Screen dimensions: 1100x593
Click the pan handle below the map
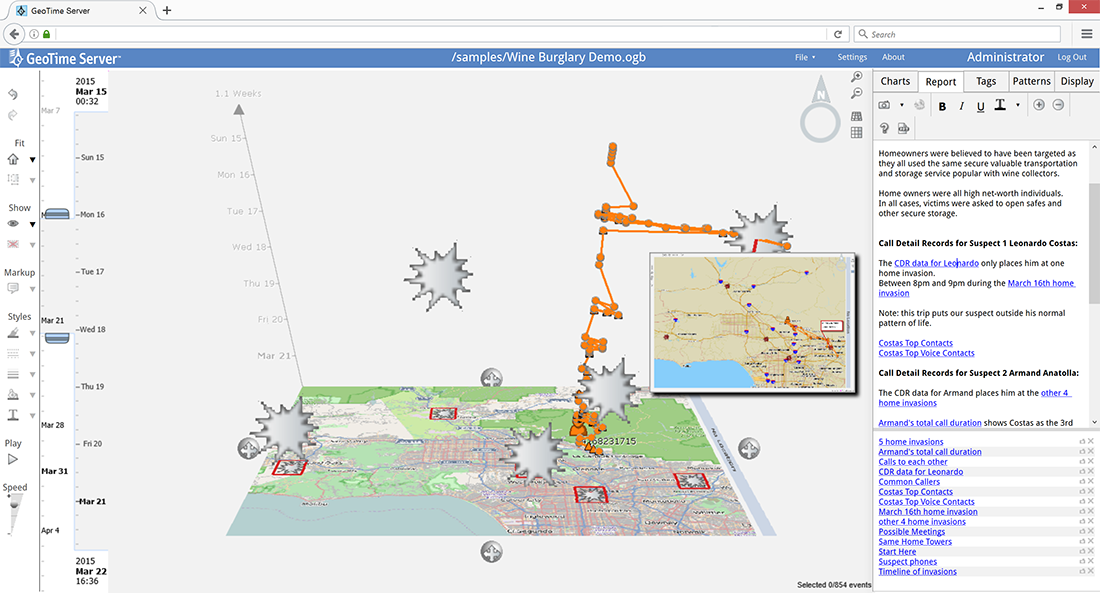(491, 552)
